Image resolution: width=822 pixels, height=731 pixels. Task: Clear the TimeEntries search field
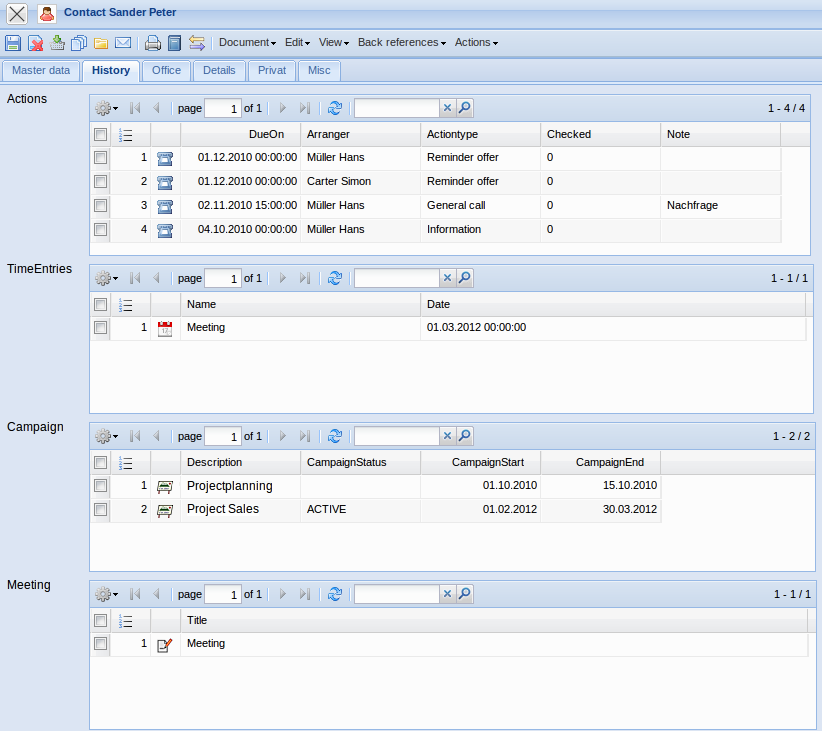[447, 278]
